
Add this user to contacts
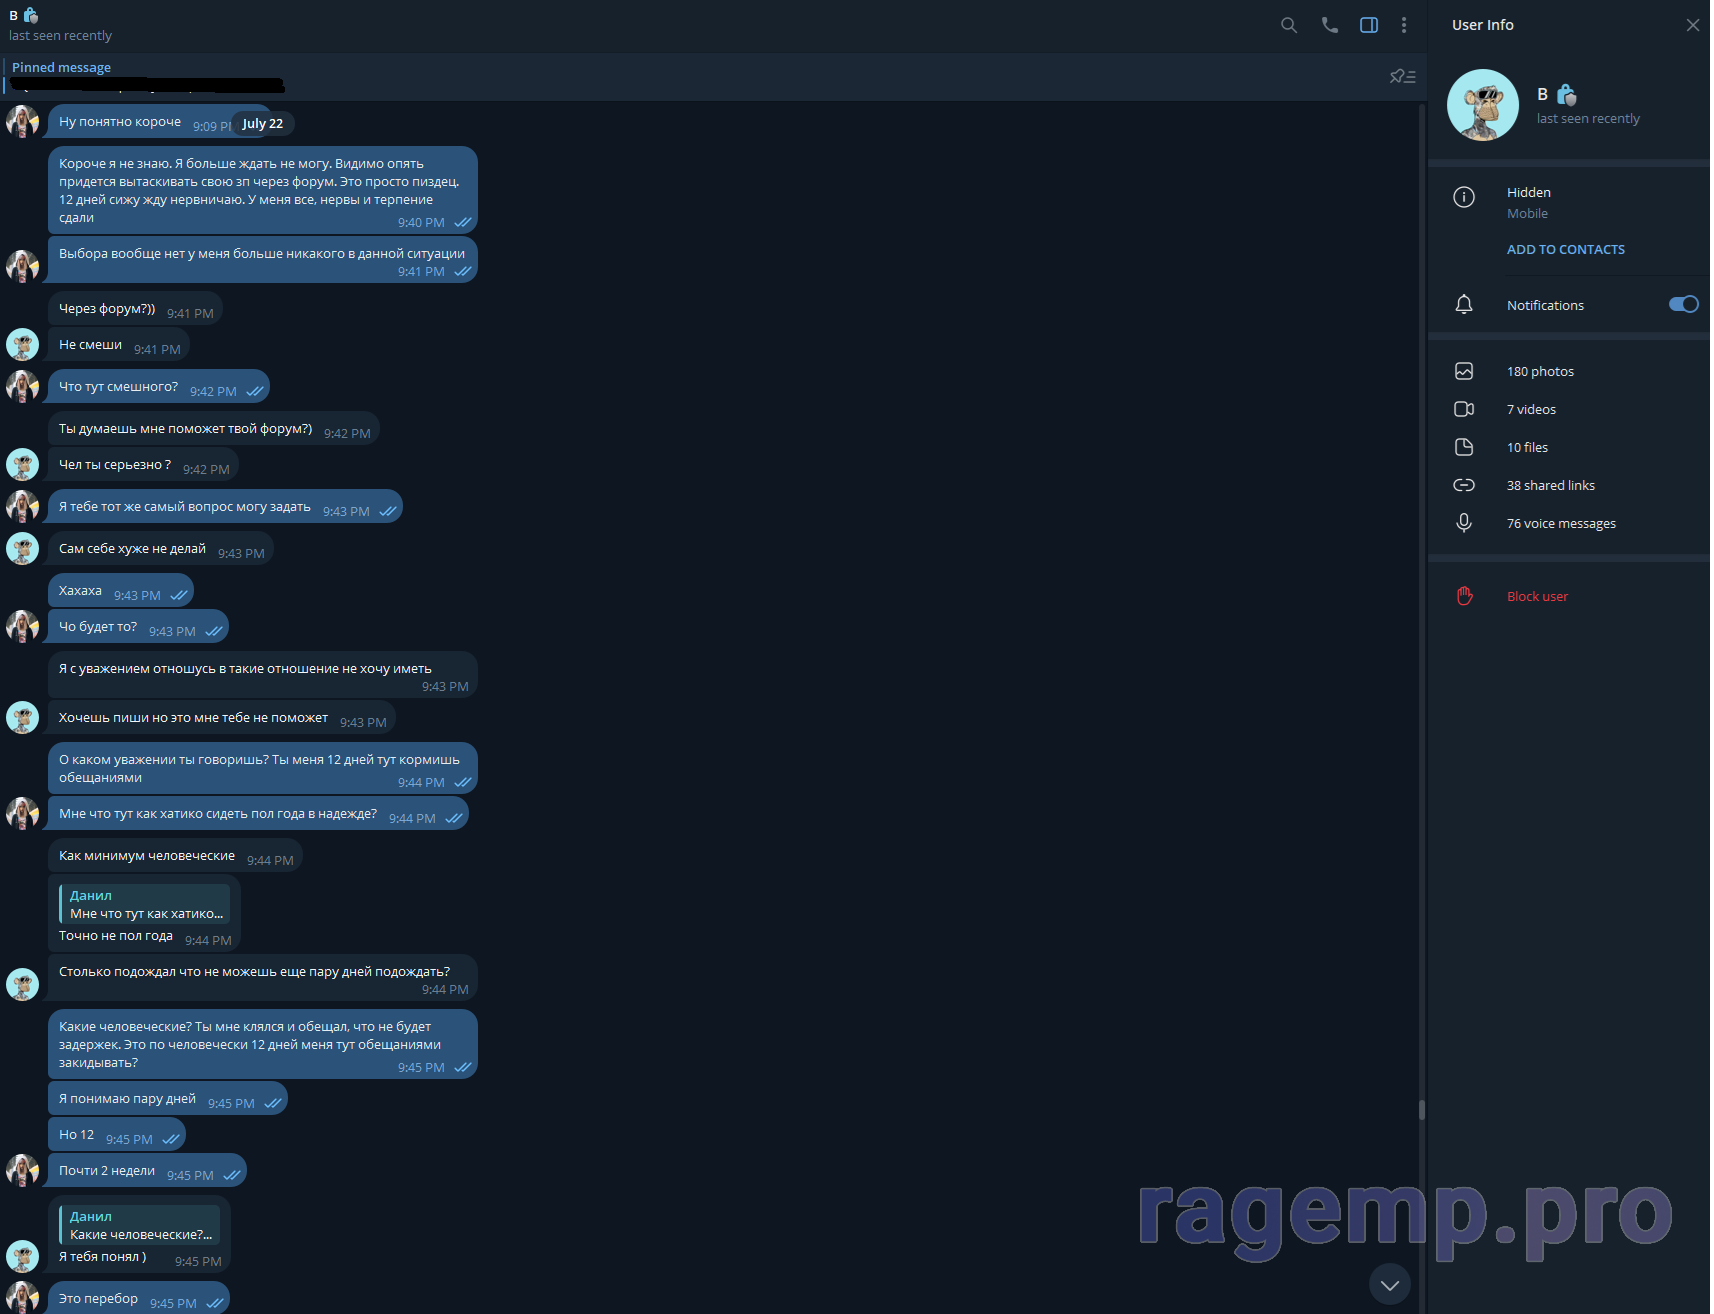[1565, 250]
